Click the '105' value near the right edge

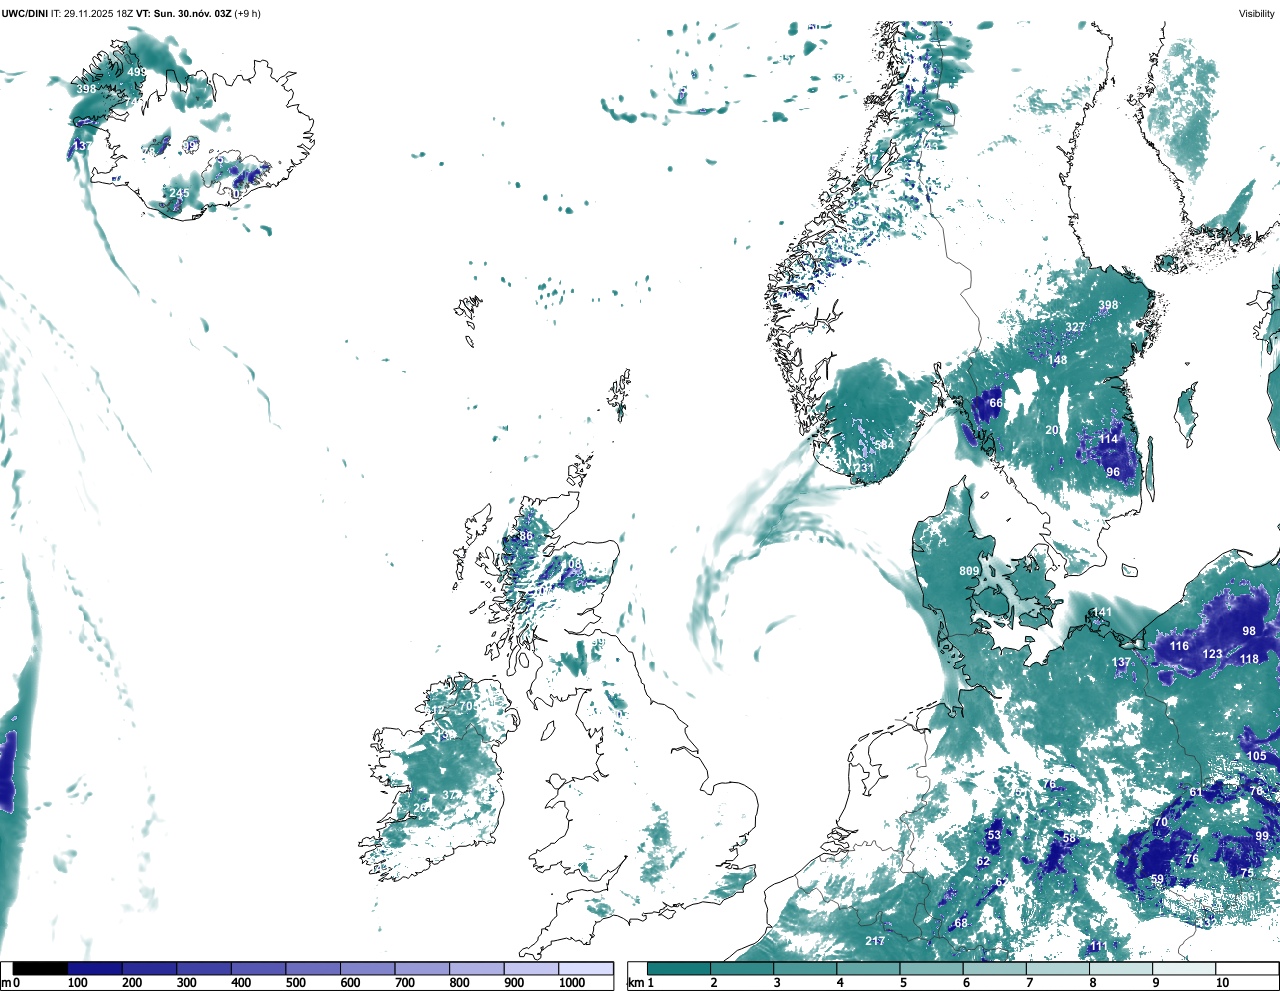point(1257,757)
